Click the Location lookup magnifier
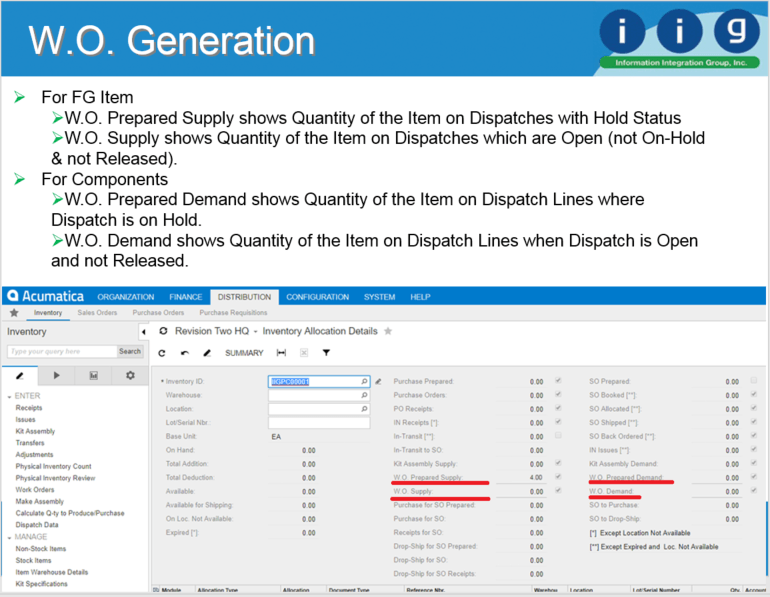Viewport: 770px width, 597px height. click(x=364, y=409)
